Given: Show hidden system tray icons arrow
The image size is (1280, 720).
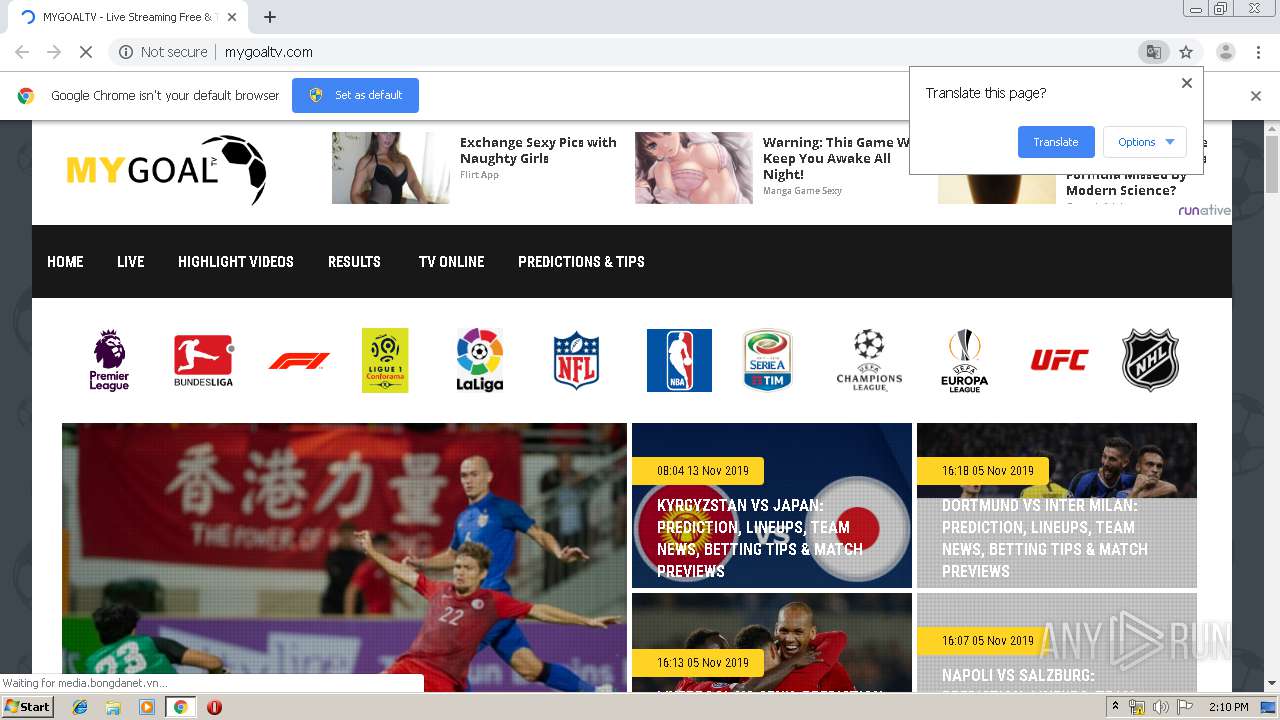Looking at the screenshot, I should (x=1115, y=707).
